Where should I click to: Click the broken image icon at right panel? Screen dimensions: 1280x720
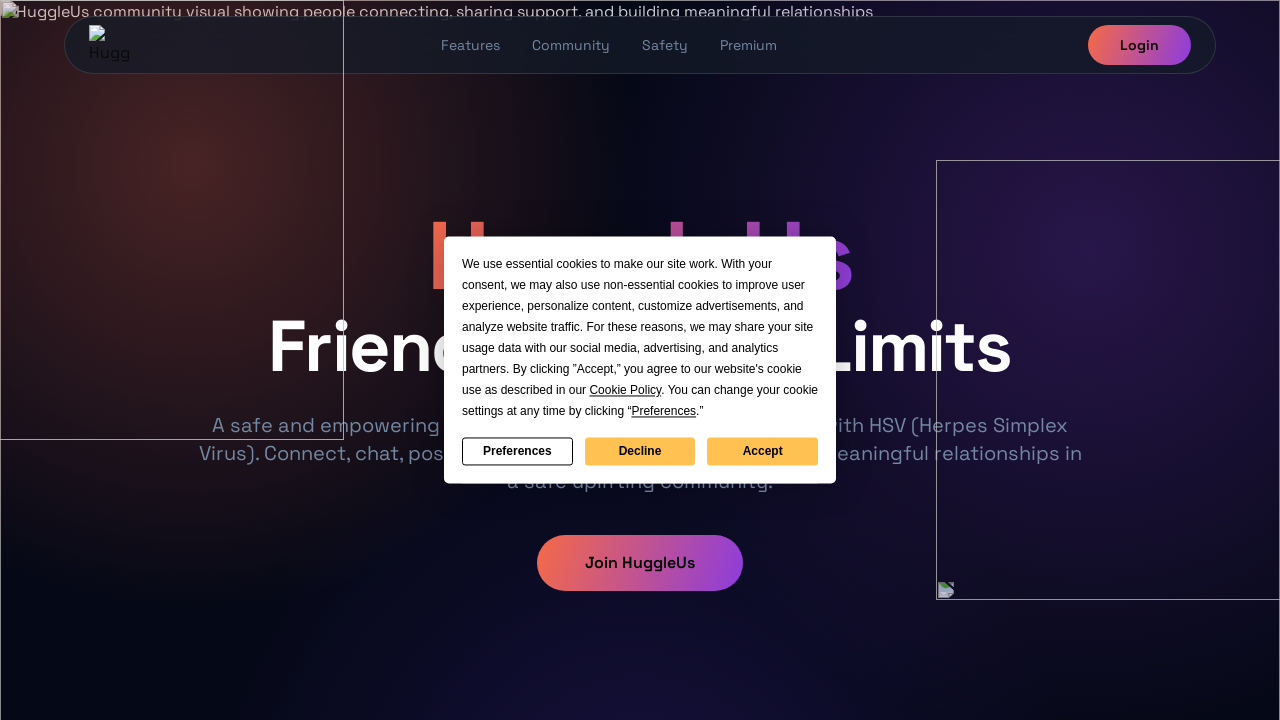(x=946, y=590)
